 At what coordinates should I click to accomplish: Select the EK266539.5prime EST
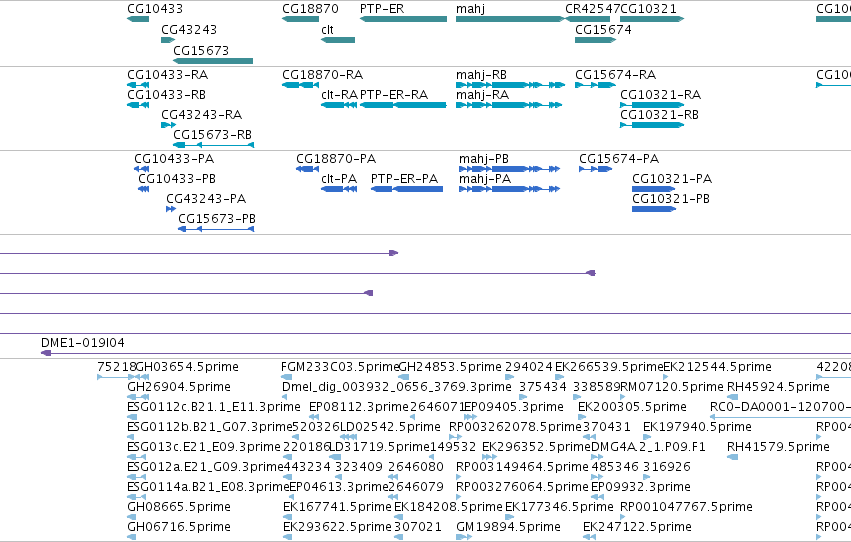560,377
